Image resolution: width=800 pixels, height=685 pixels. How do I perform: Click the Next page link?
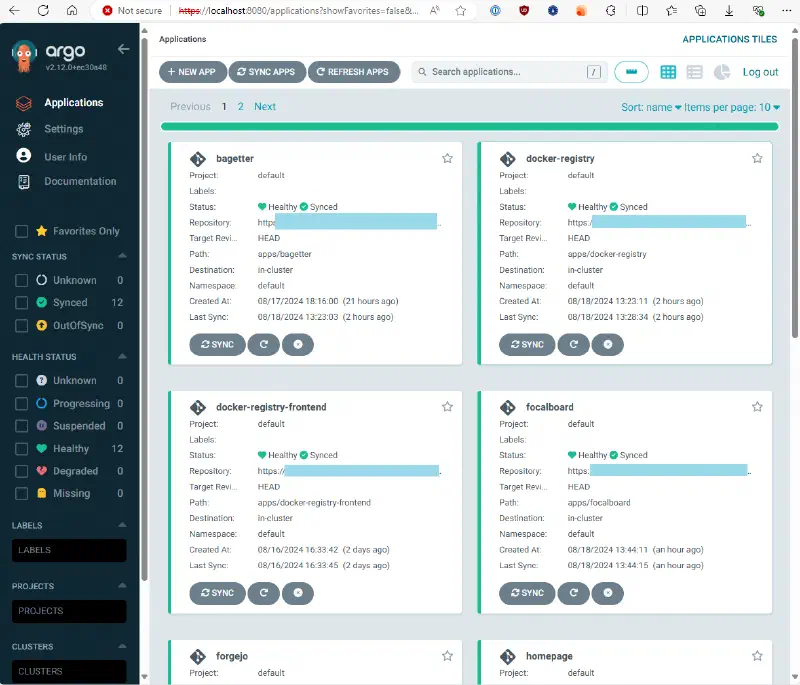(x=265, y=107)
